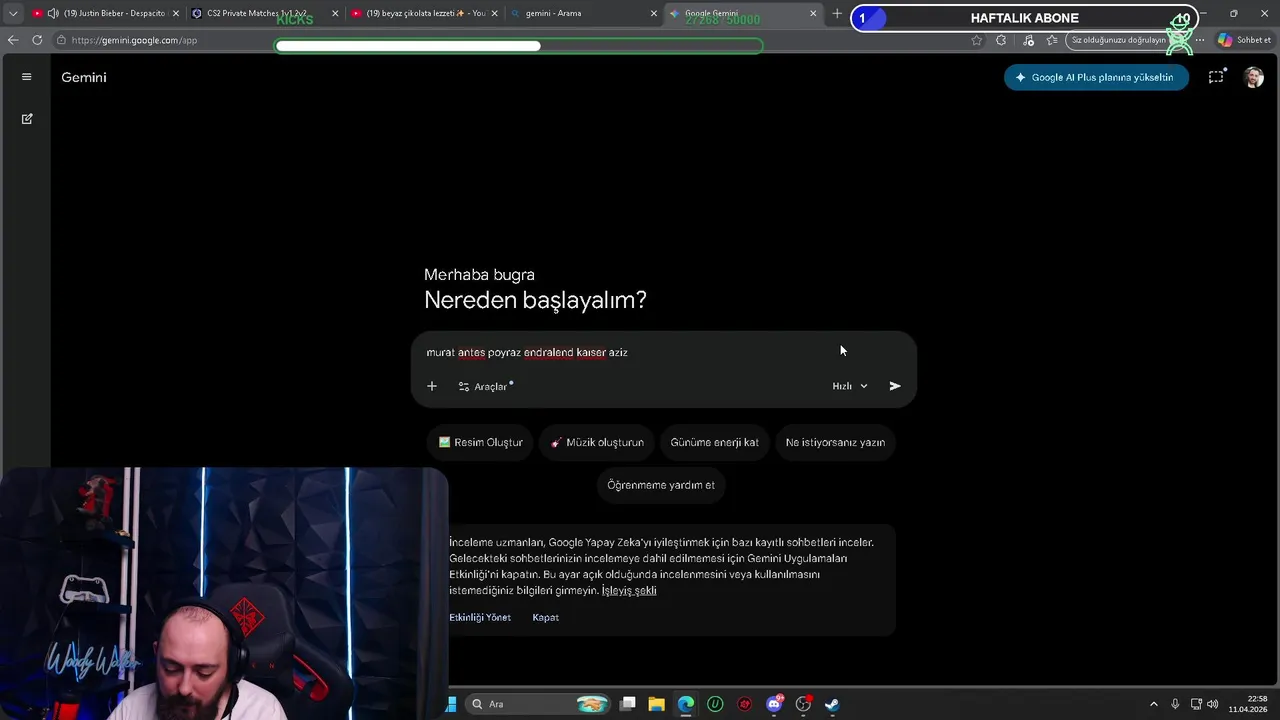Image resolution: width=1280 pixels, height=720 pixels.
Task: Close the gemini - Arama tab
Action: pos(654,14)
